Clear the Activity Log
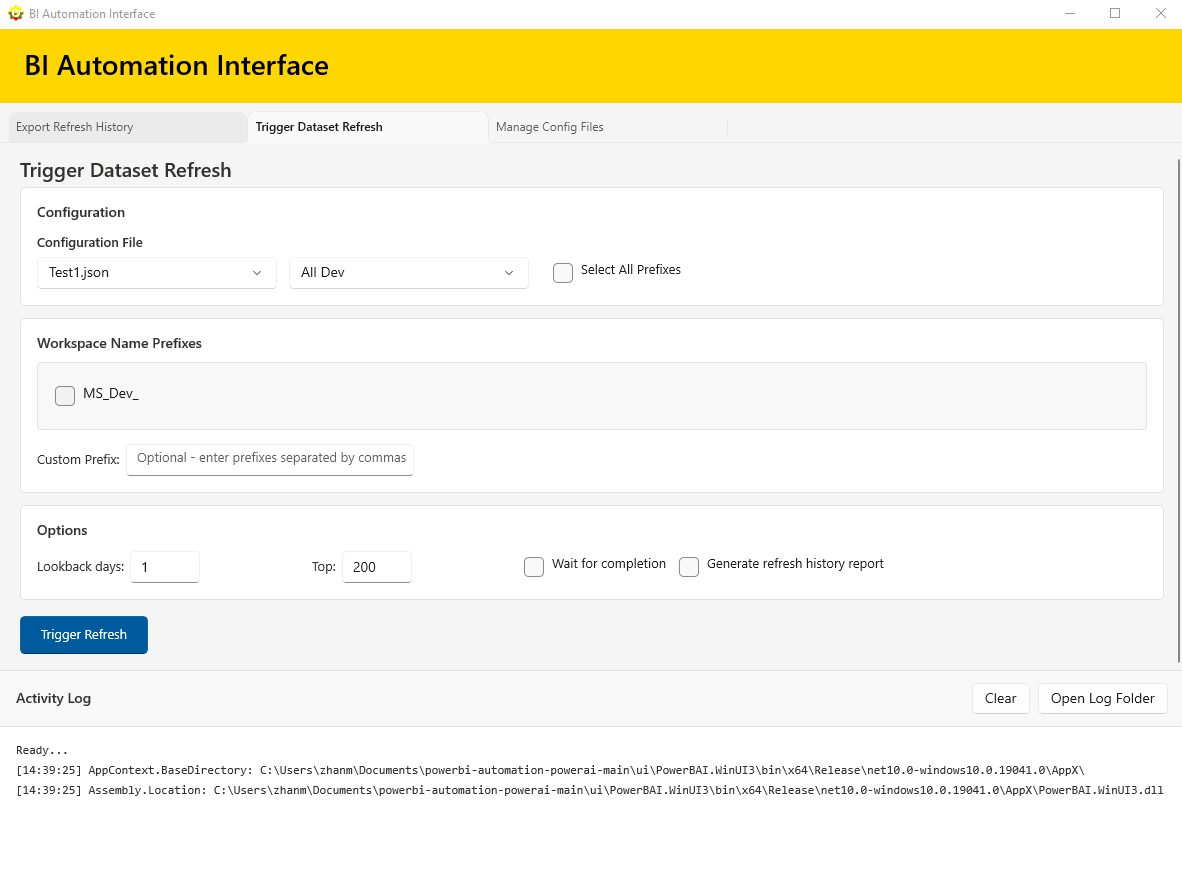Viewport: 1182px width, 889px height. point(1000,698)
